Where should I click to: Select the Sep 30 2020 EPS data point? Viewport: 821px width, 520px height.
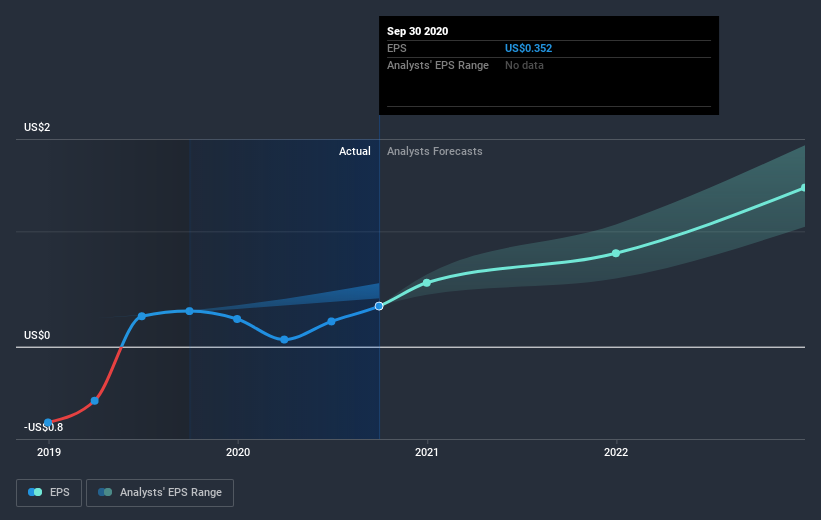379,306
